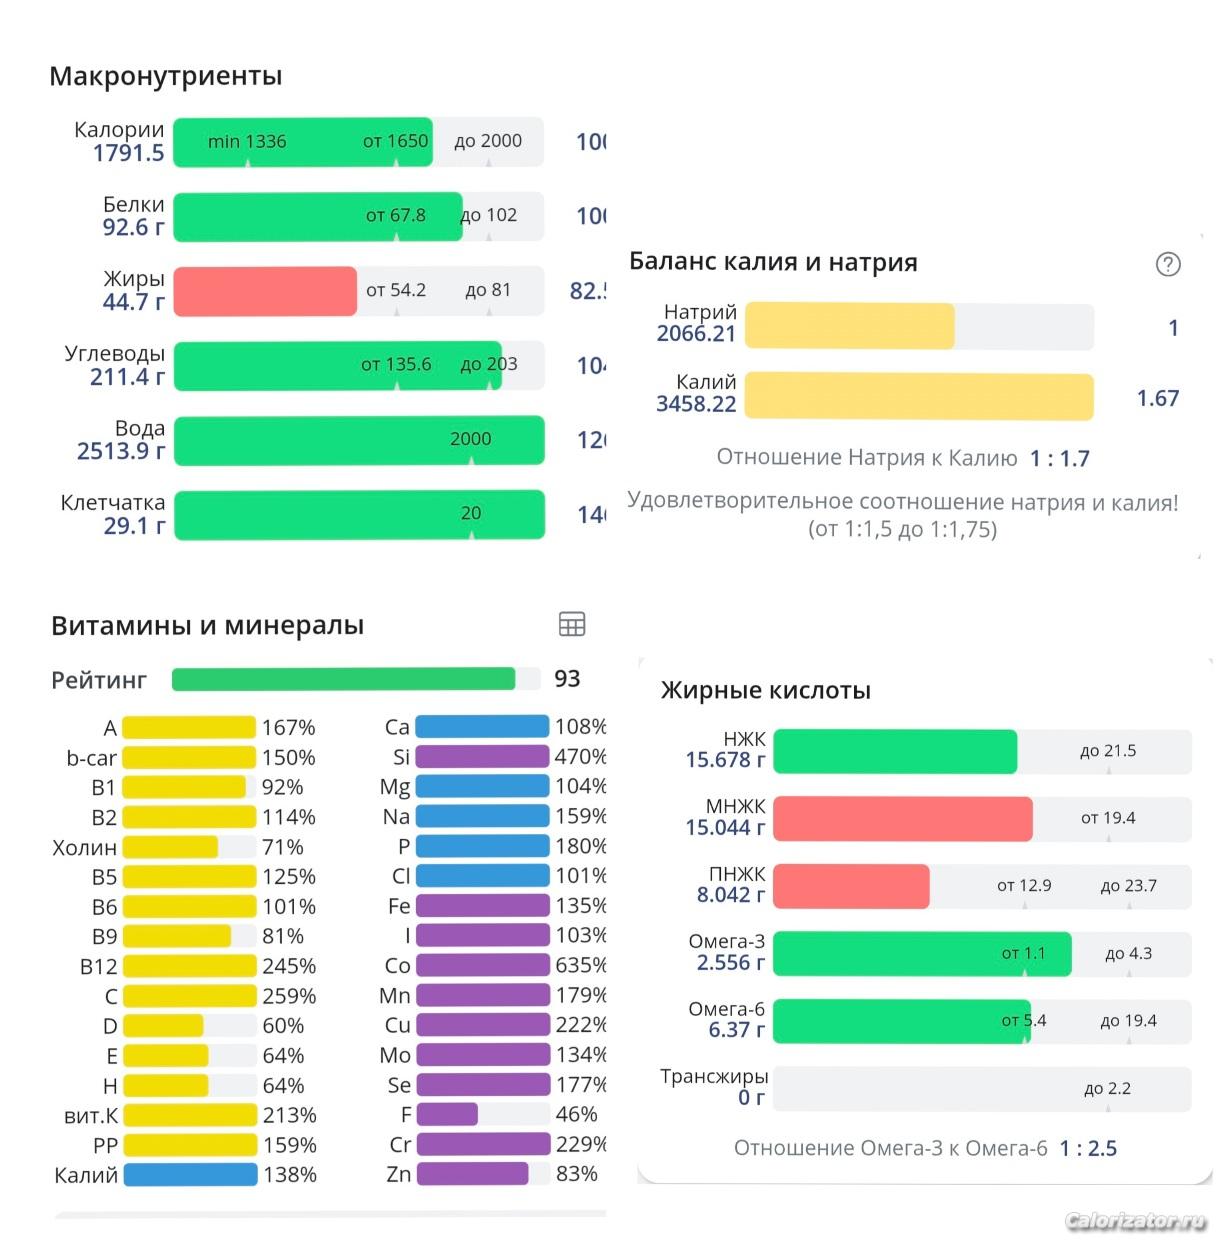Image resolution: width=1228 pixels, height=1242 pixels.
Task: Click the help question mark icon
Action: pos(1167,264)
